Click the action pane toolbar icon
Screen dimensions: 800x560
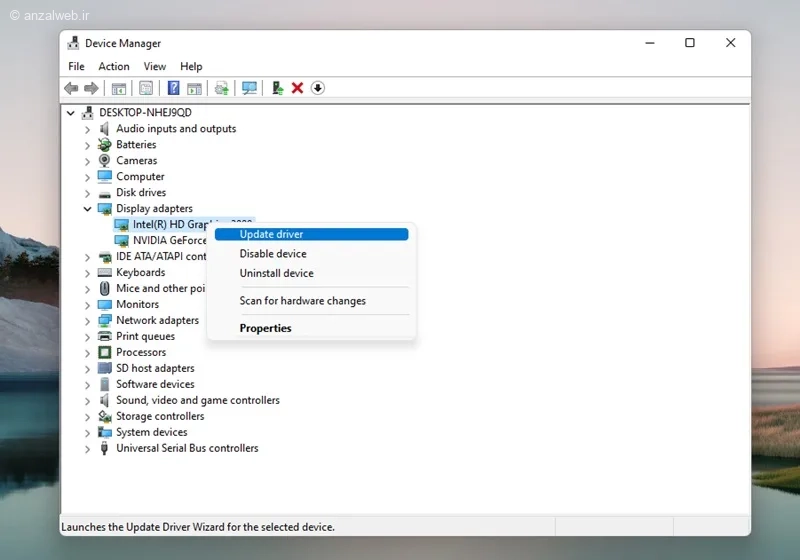[x=194, y=88]
